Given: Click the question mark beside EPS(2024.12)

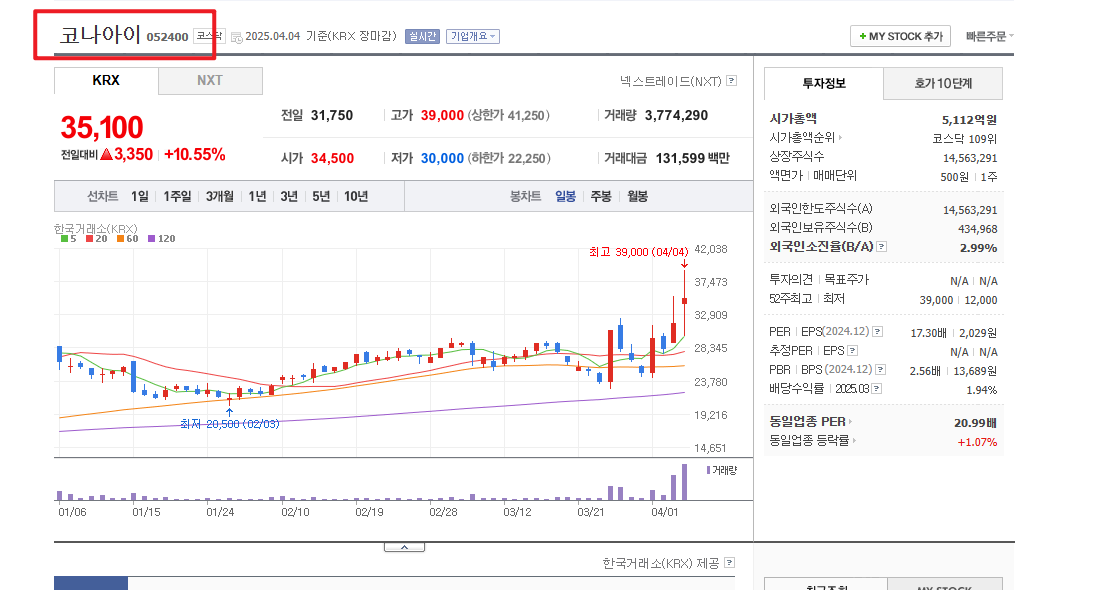Looking at the screenshot, I should pos(876,331).
